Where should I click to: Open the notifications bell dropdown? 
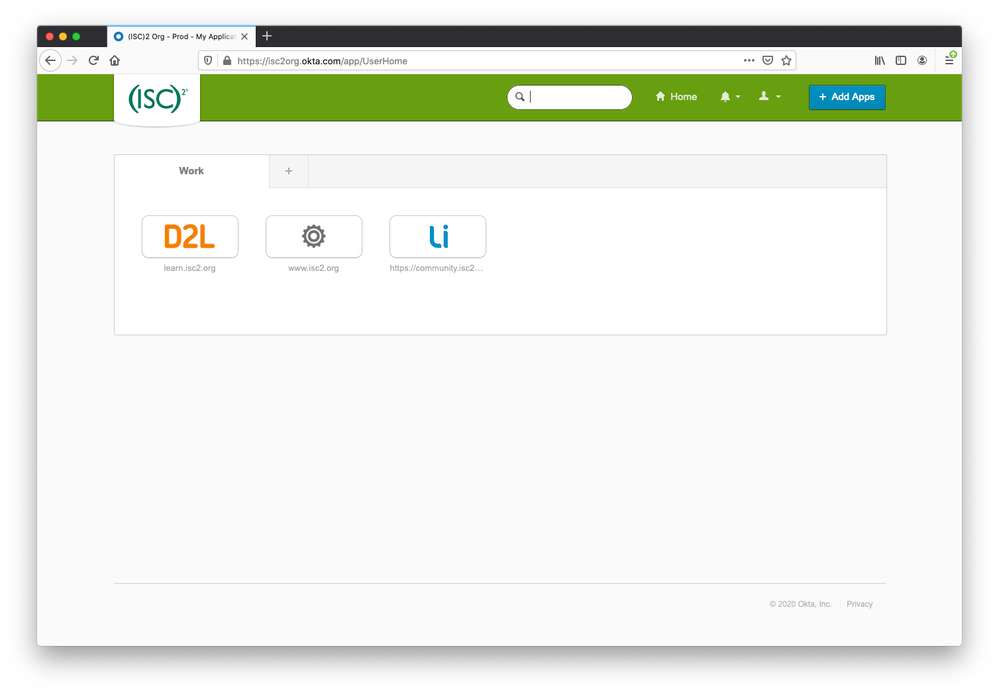(x=729, y=97)
